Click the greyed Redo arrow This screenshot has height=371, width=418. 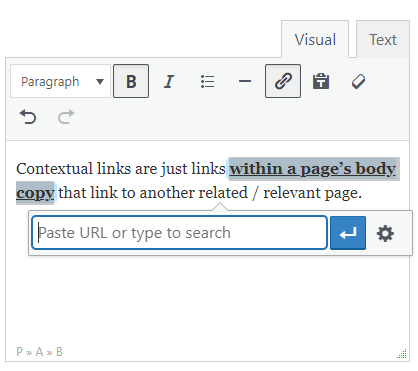coord(66,117)
